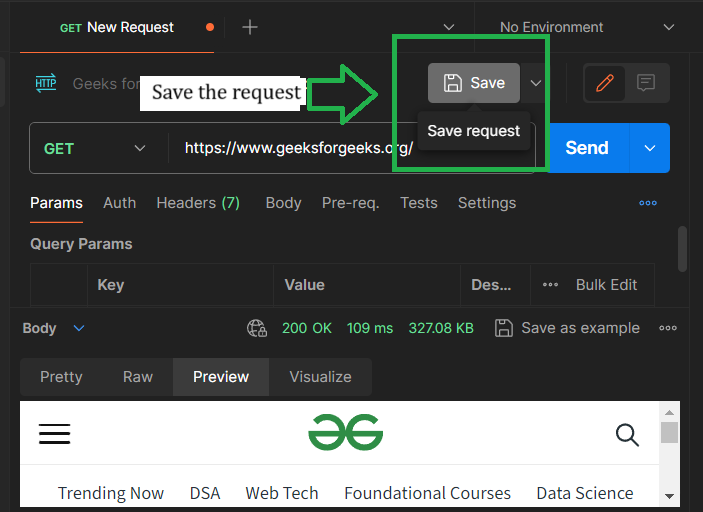The image size is (703, 512).
Task: Click the preview scrollbar down arrow
Action: (669, 496)
